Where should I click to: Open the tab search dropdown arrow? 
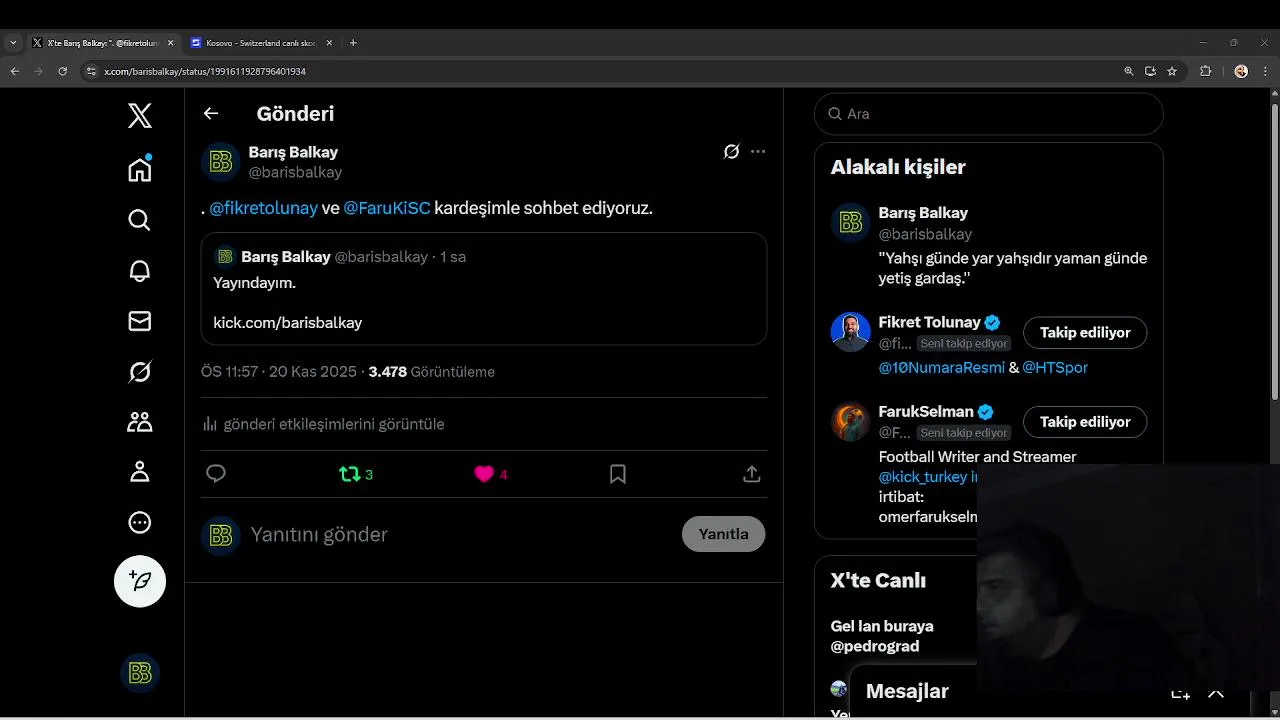(13, 43)
